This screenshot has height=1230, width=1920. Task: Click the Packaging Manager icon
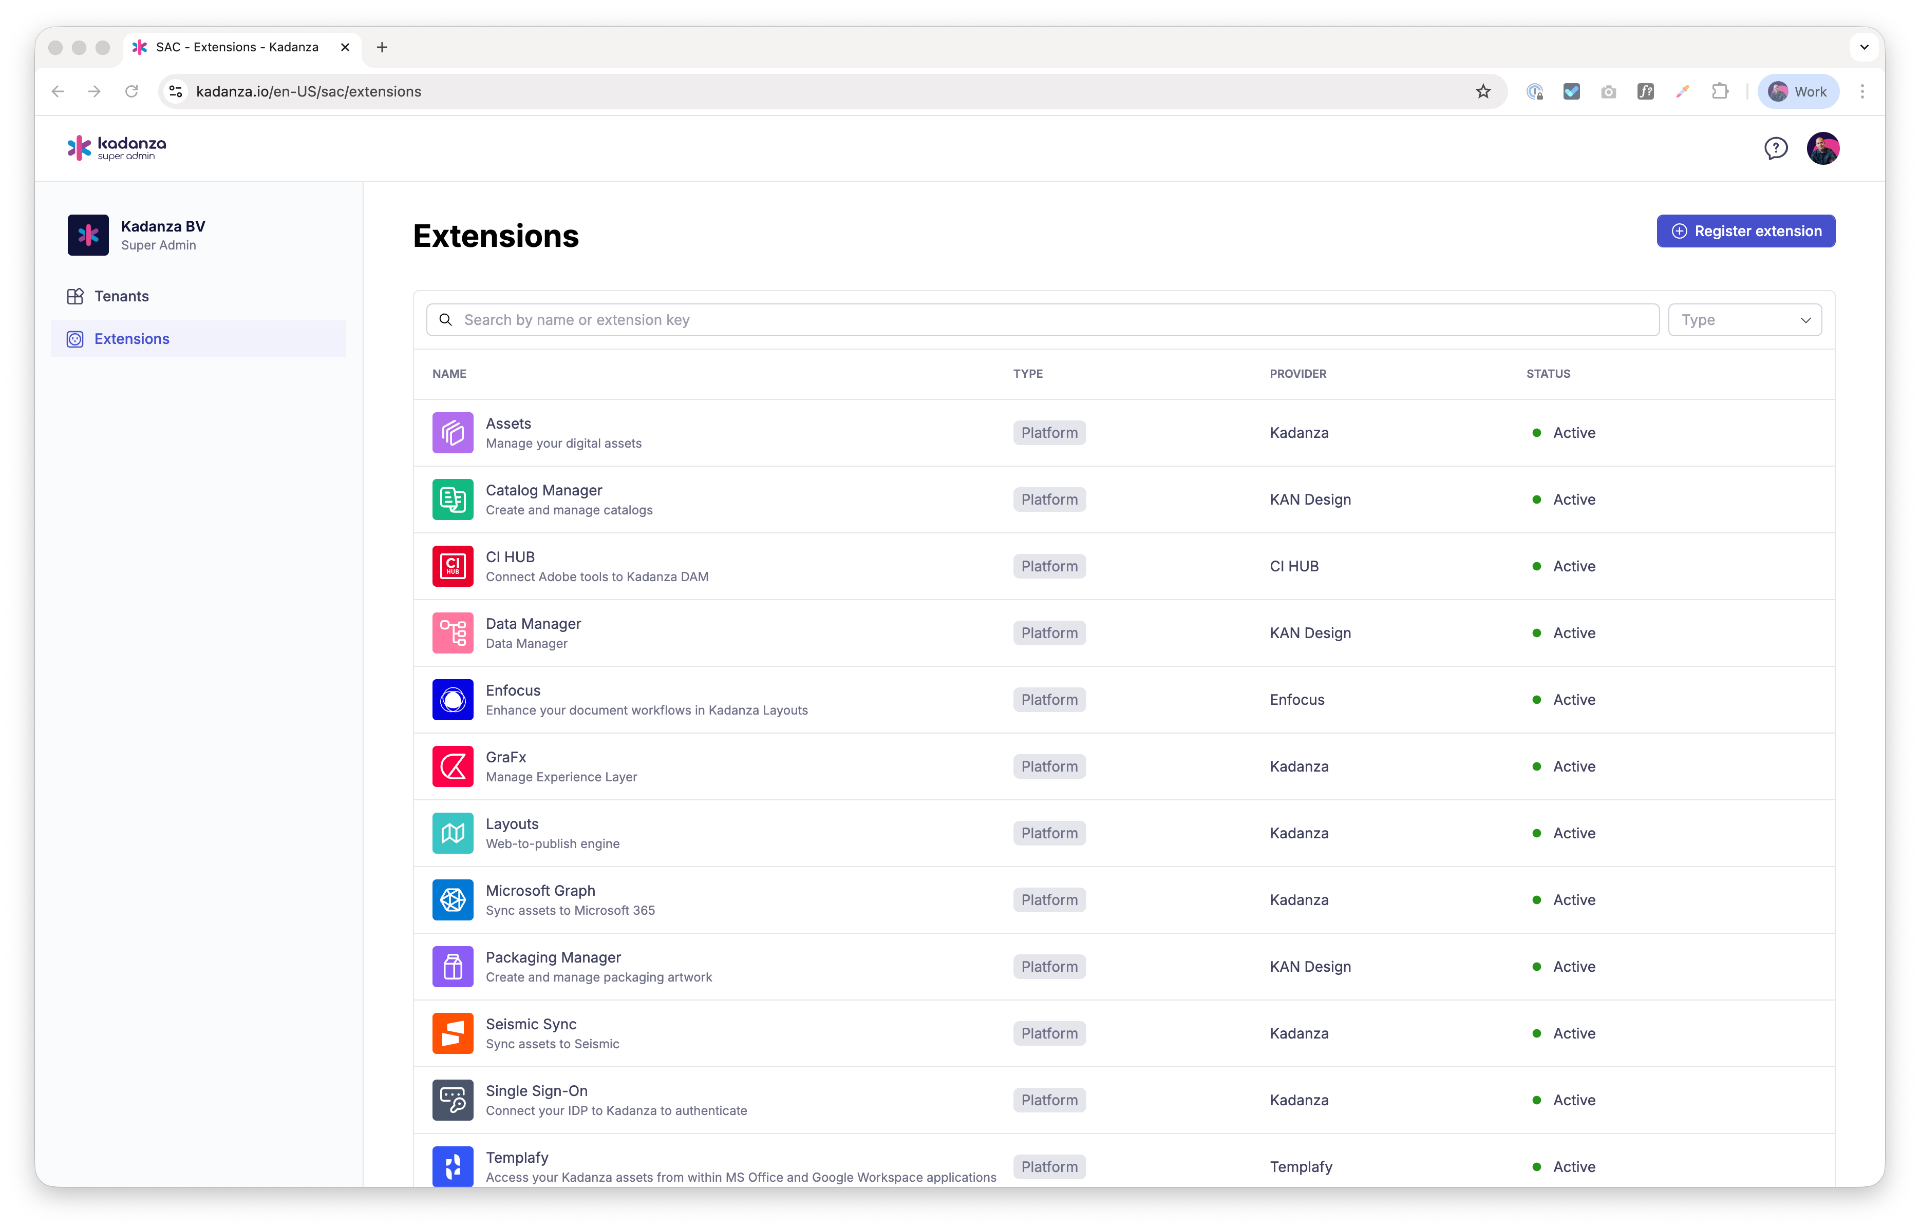(453, 967)
